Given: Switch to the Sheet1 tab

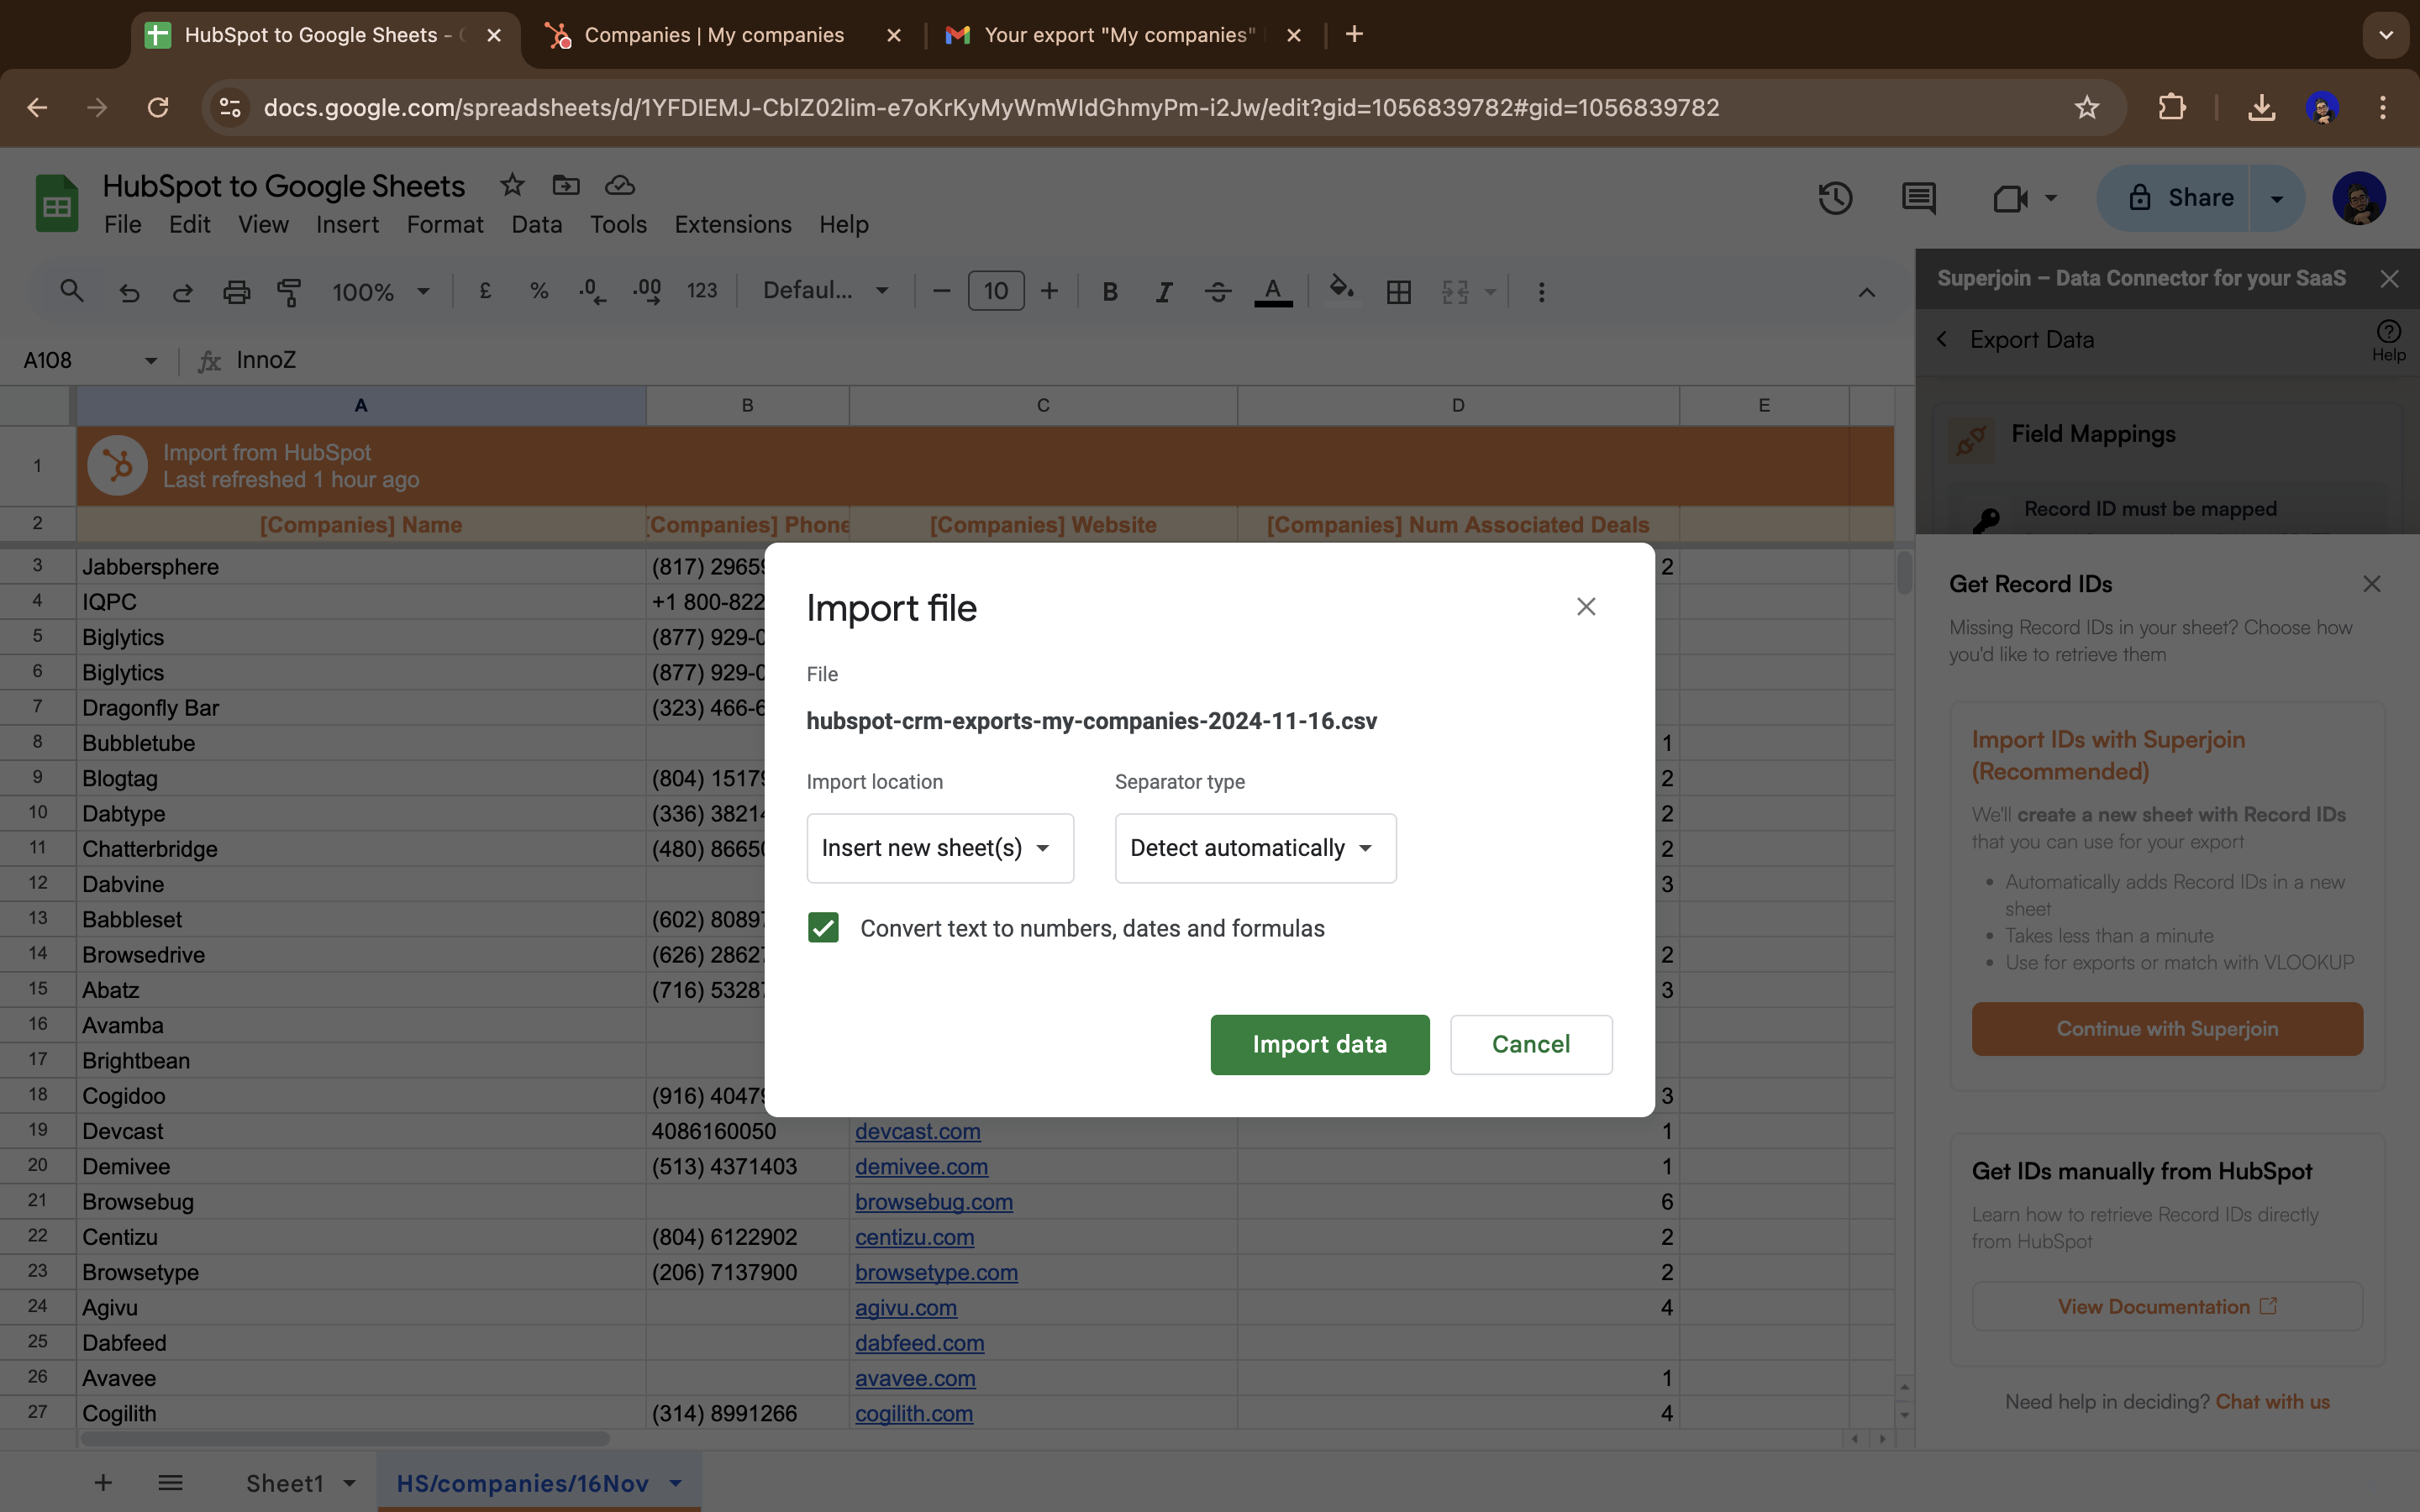Looking at the screenshot, I should click(285, 1482).
